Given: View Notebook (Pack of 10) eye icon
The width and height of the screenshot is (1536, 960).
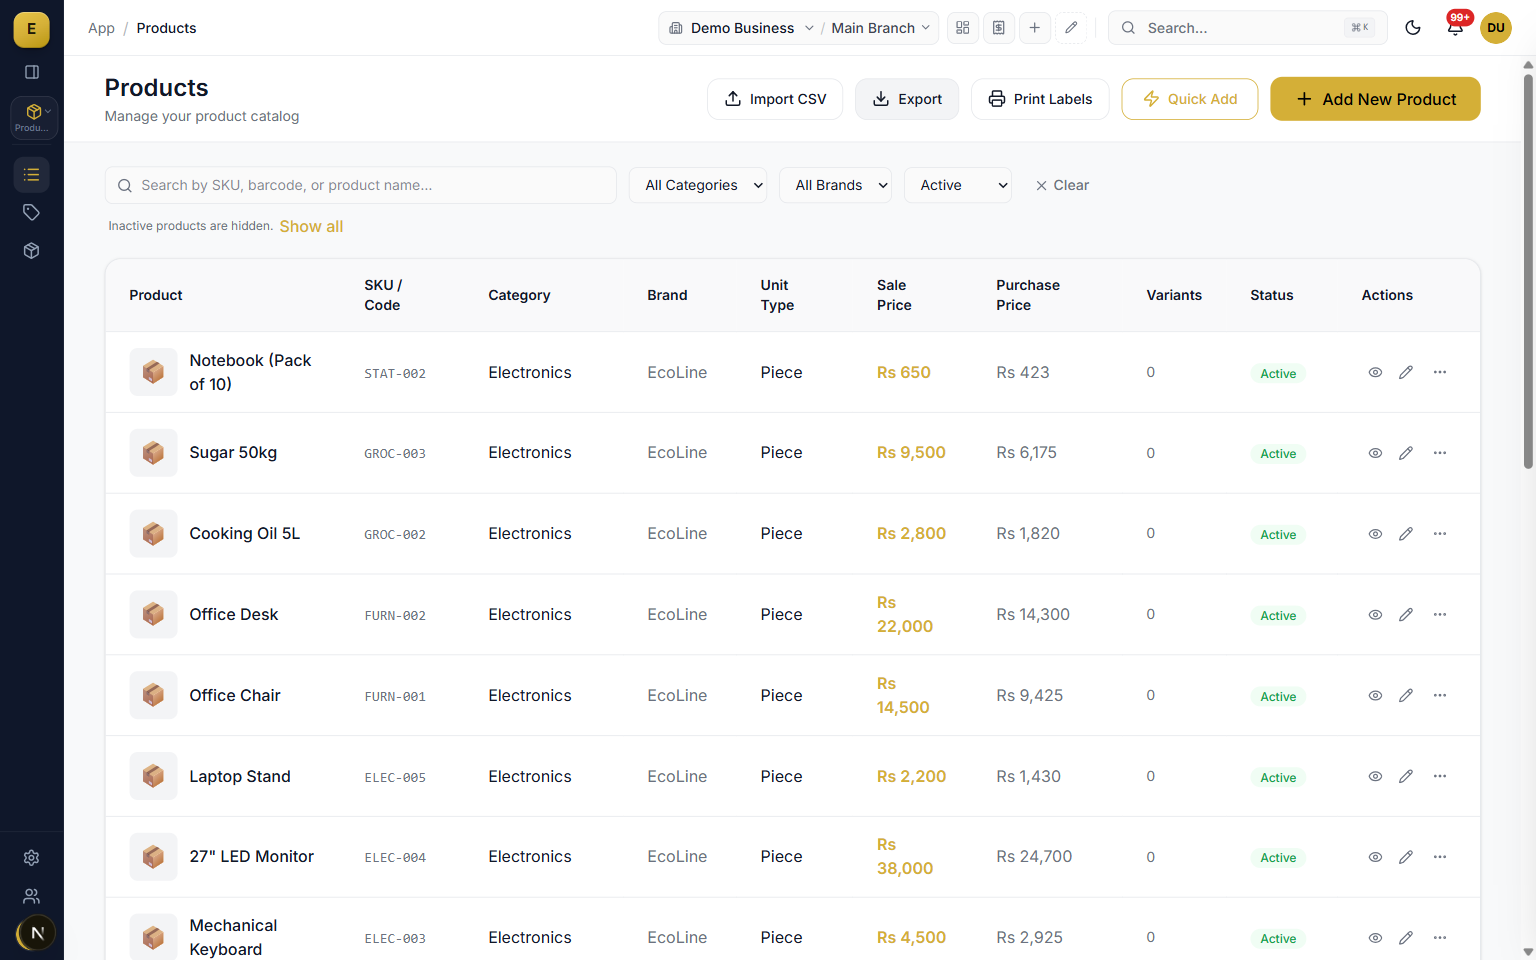Looking at the screenshot, I should click(x=1375, y=372).
